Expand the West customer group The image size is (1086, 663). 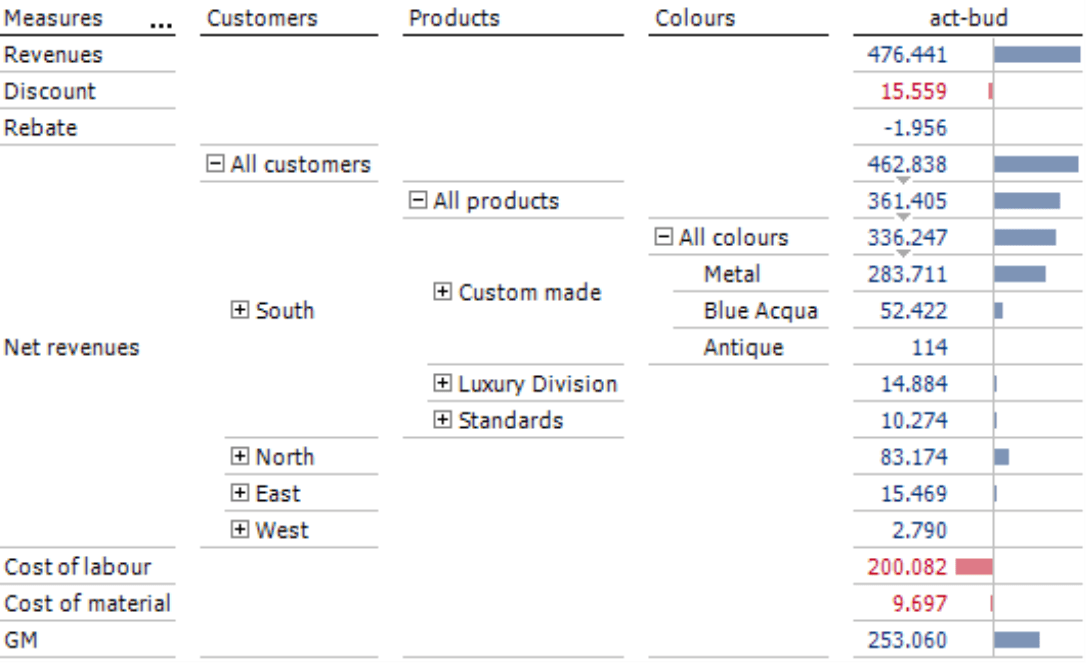240,529
